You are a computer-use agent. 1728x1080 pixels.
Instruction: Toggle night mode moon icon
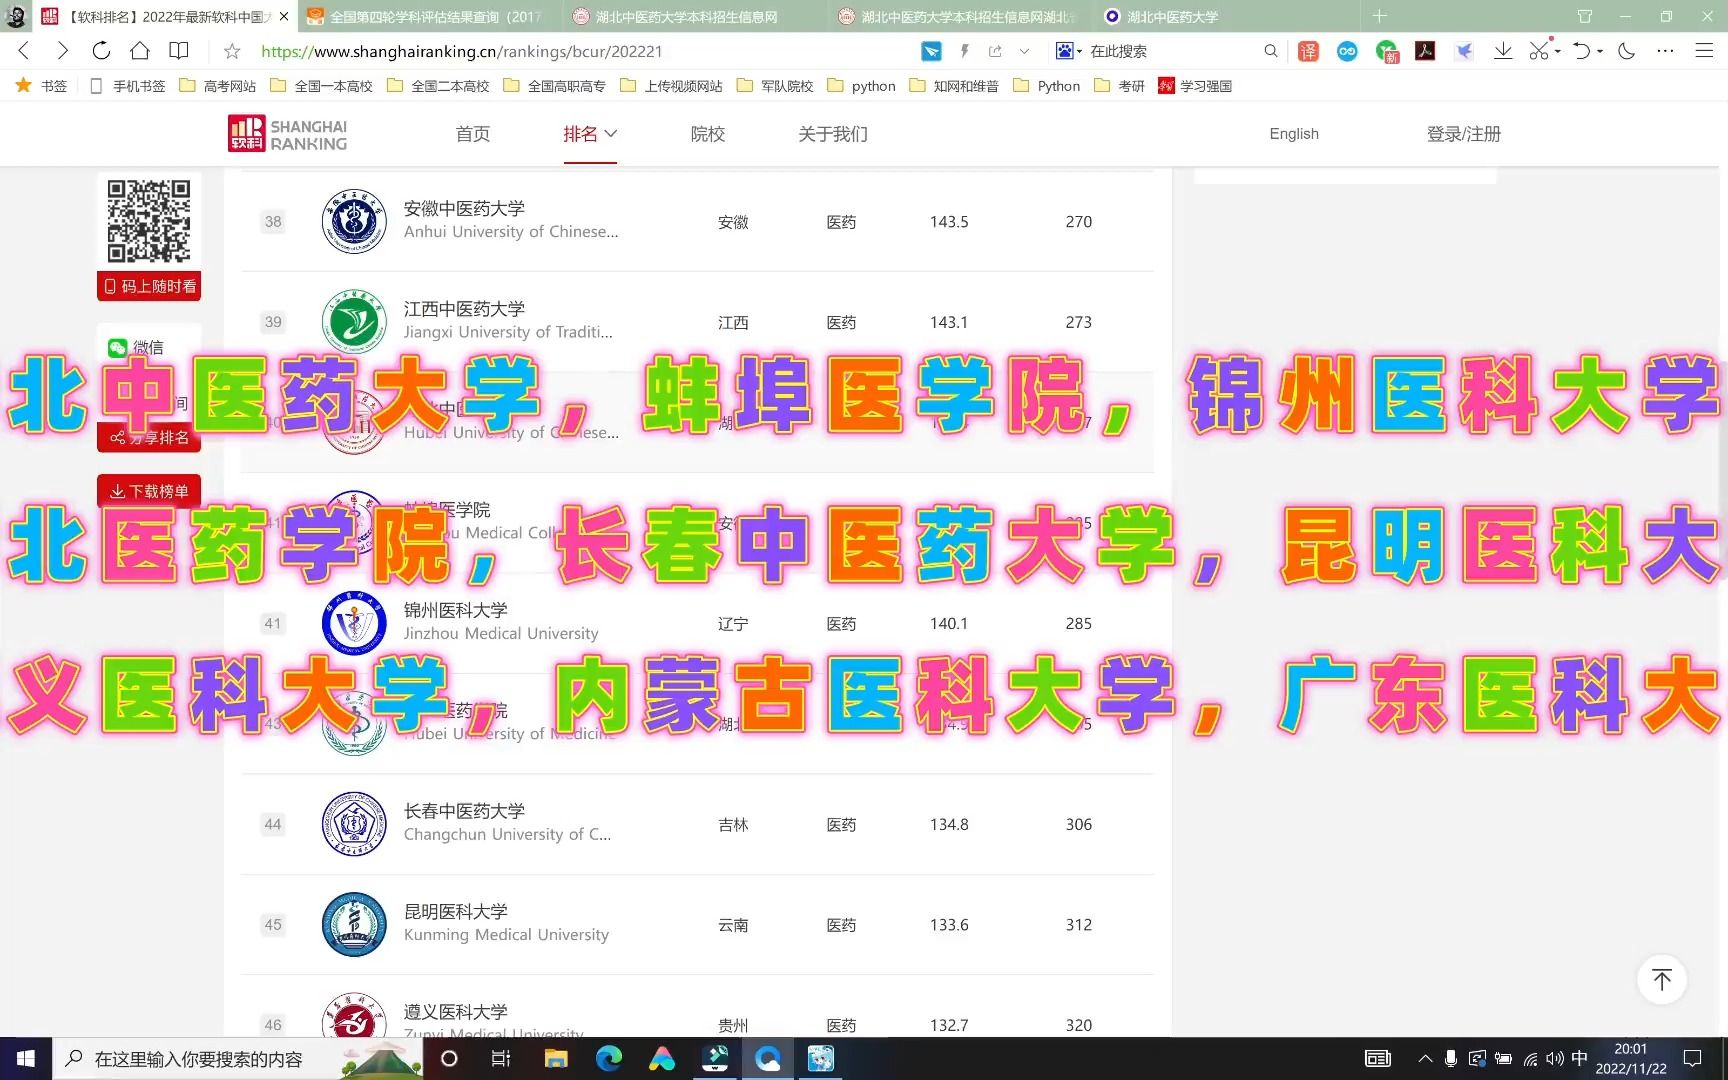tap(1627, 51)
